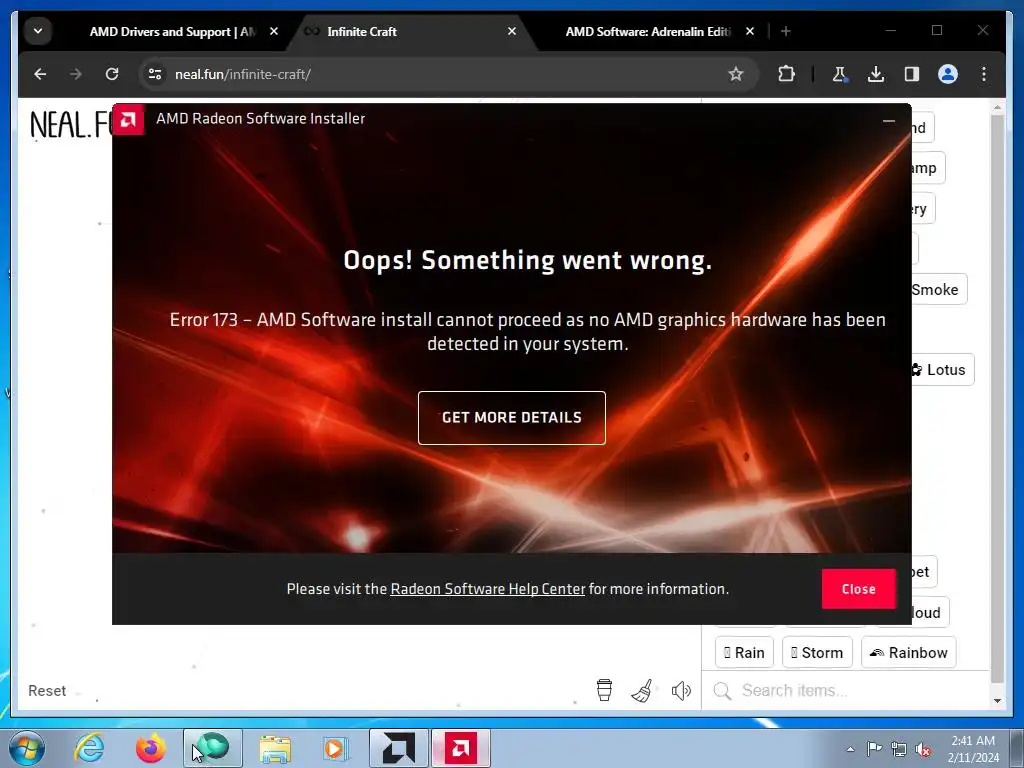Viewport: 1024px width, 768px height.
Task: Select the Rainbow item
Action: tap(908, 652)
